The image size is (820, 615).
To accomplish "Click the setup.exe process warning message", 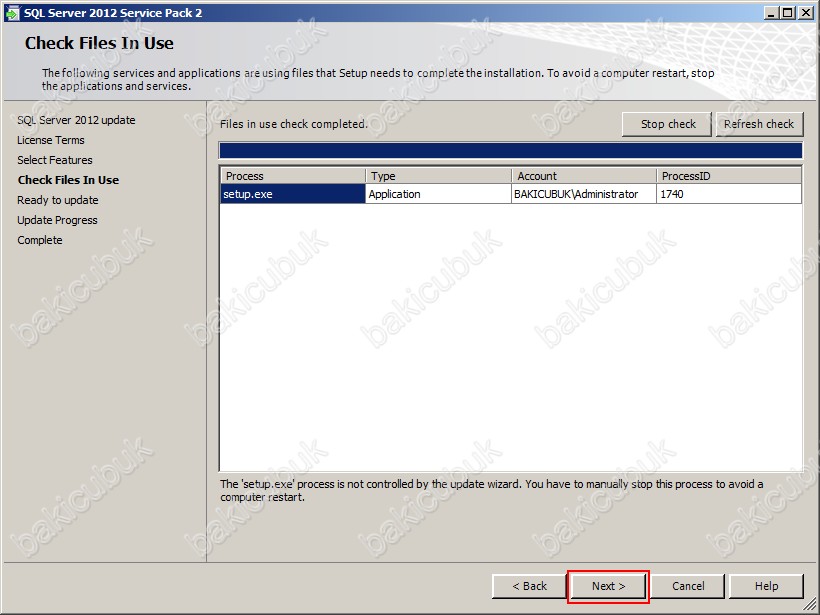I will click(492, 491).
